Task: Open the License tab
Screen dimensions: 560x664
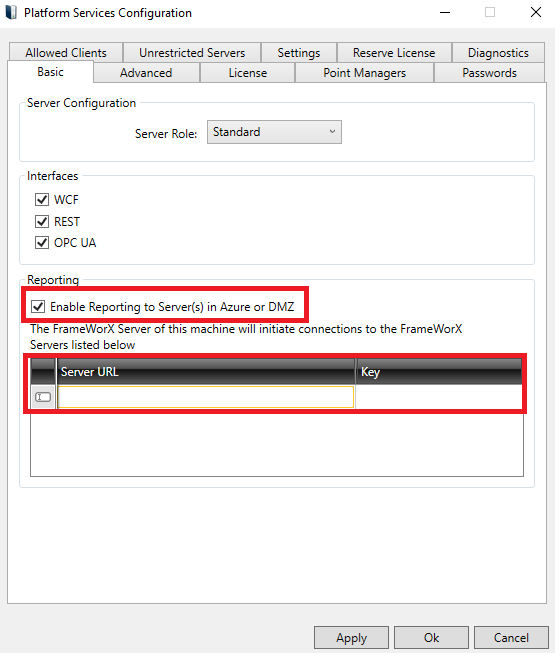Action: pyautogui.click(x=247, y=73)
